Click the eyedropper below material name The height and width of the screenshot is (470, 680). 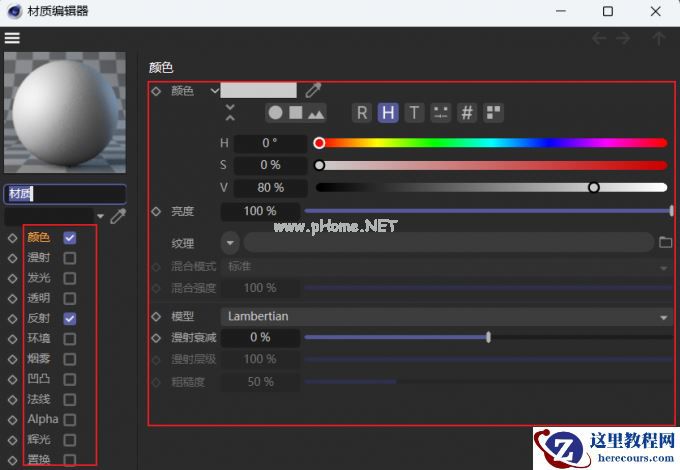[118, 216]
